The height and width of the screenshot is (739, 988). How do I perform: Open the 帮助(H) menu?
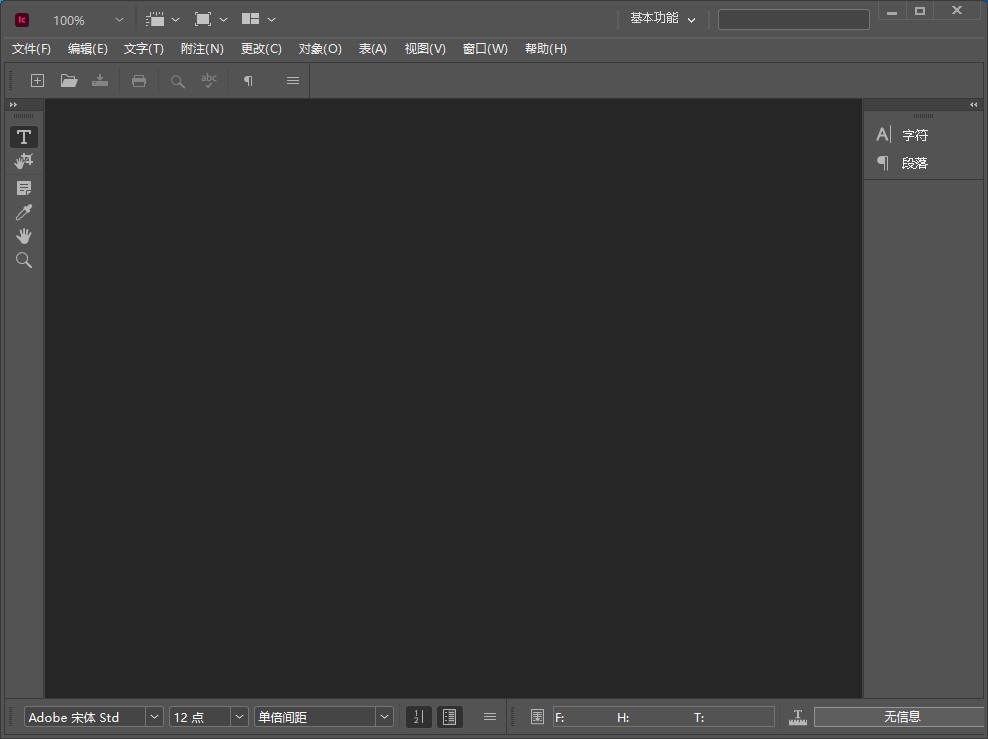[x=546, y=49]
